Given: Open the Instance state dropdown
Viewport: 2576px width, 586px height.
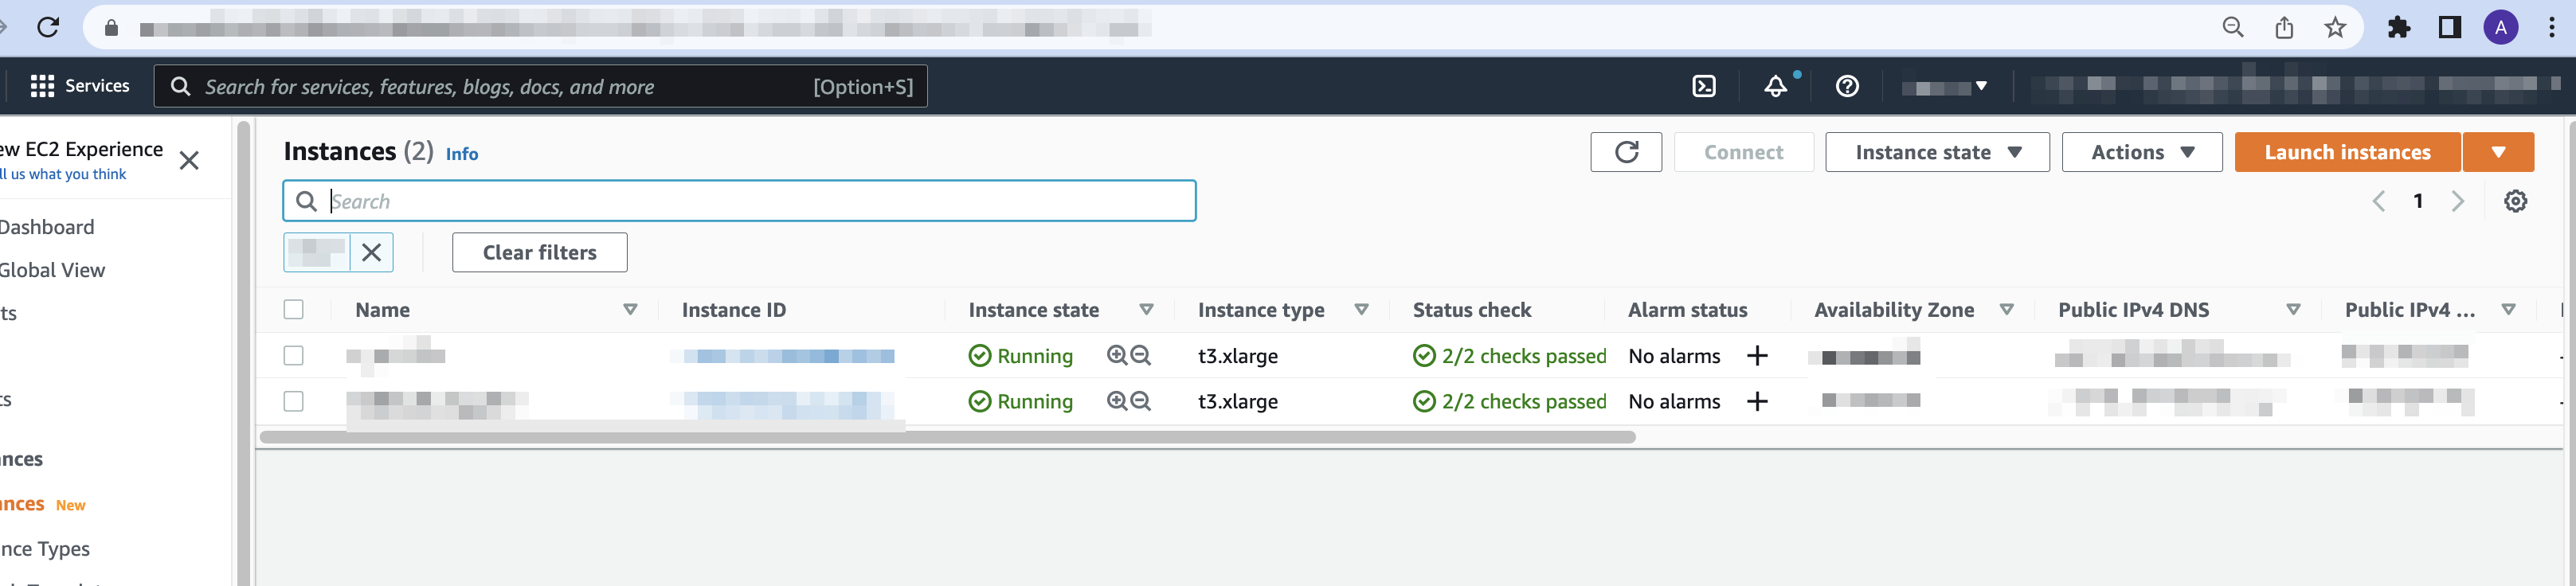Looking at the screenshot, I should [1937, 152].
